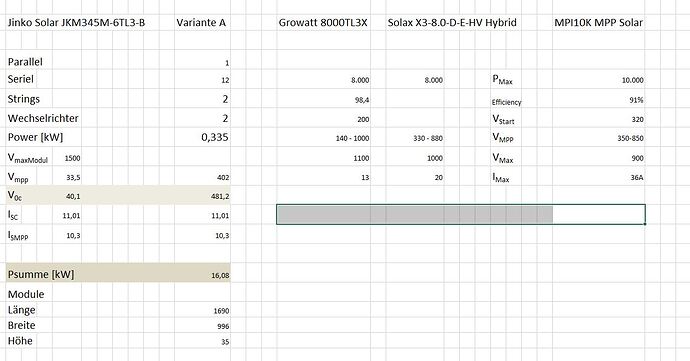Image resolution: width=690 pixels, height=361 pixels.
Task: Click the V0c module value '40,1'
Action: [73, 196]
